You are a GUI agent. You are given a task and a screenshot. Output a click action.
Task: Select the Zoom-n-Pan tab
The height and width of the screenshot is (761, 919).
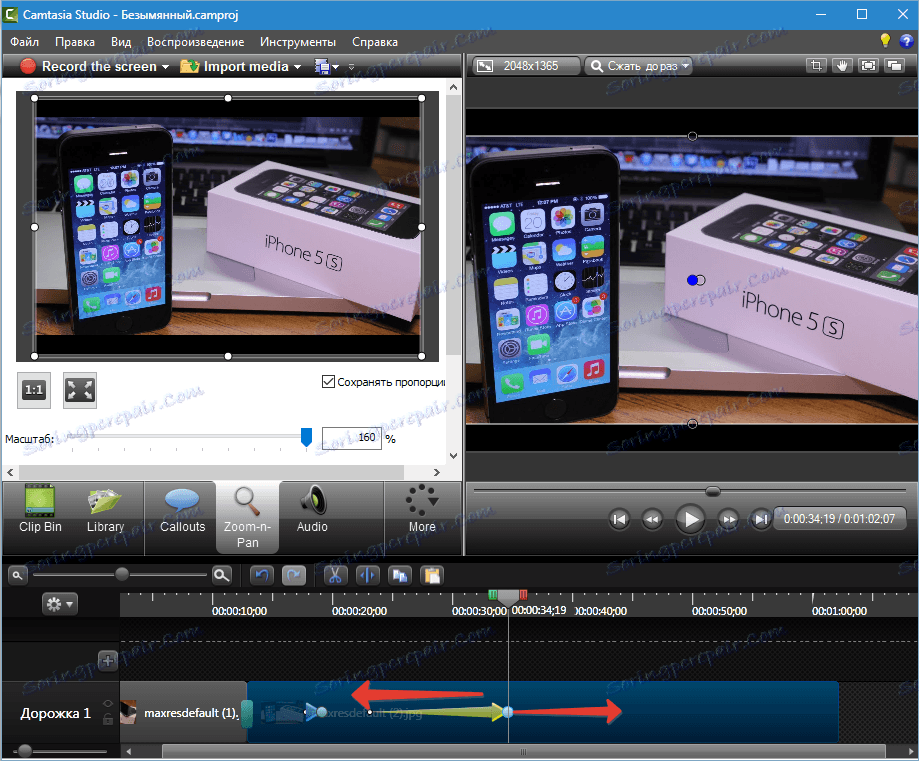pos(247,517)
